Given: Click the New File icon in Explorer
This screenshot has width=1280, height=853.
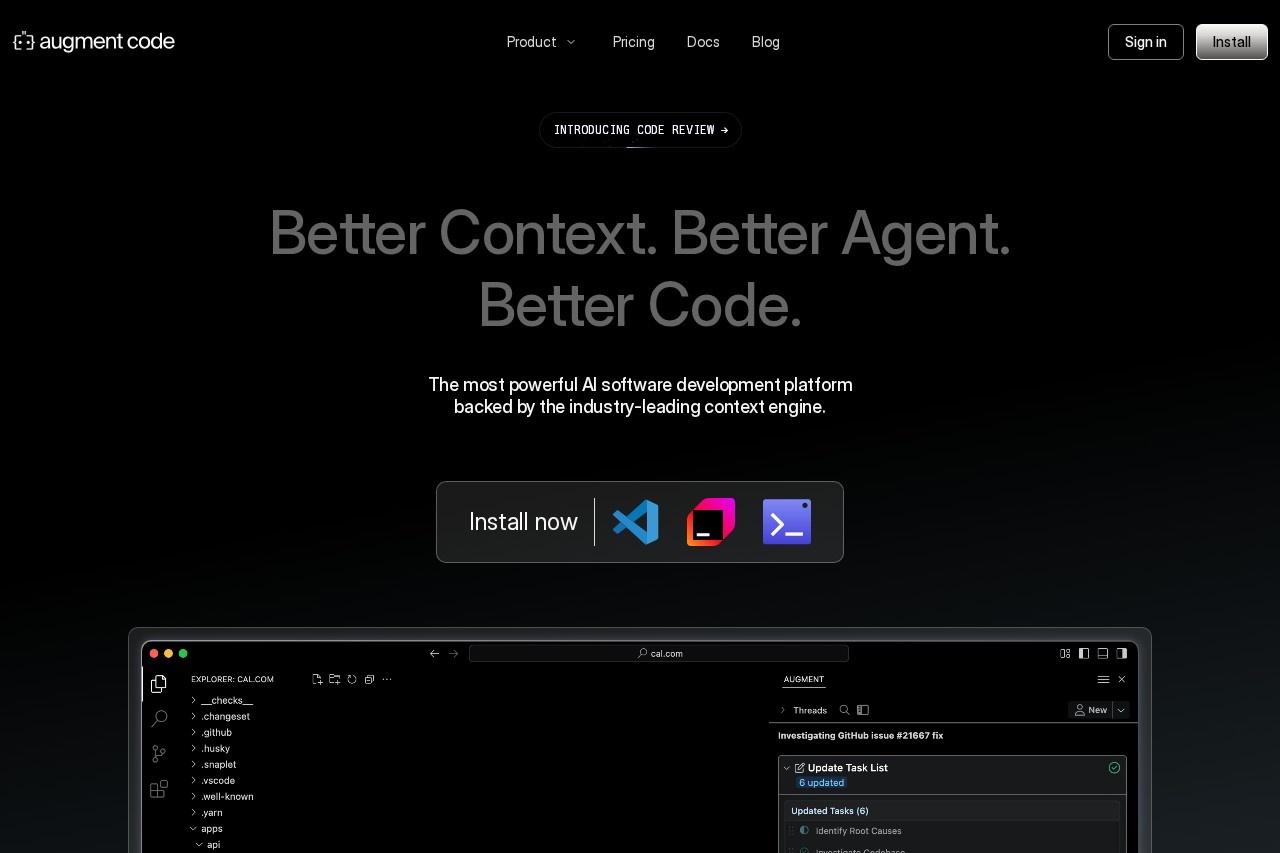Looking at the screenshot, I should [317, 679].
